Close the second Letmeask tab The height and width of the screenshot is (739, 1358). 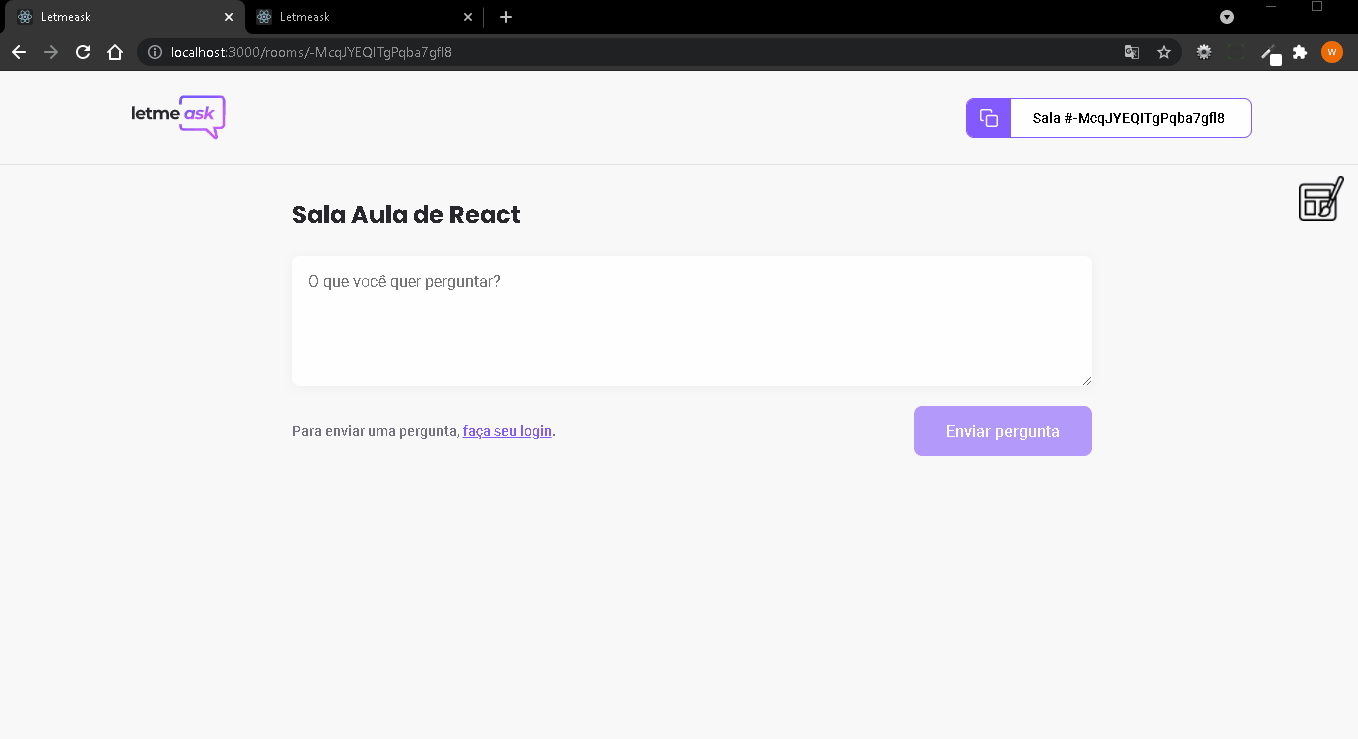(x=468, y=17)
